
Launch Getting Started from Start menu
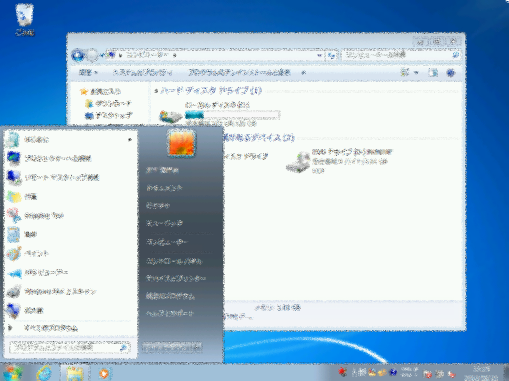[x=70, y=140]
